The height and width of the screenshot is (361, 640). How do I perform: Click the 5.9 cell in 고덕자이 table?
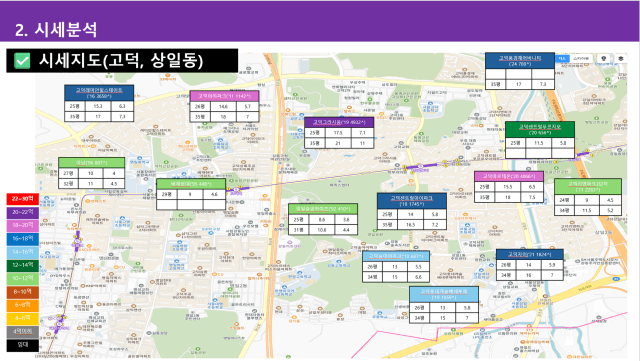pos(552,265)
